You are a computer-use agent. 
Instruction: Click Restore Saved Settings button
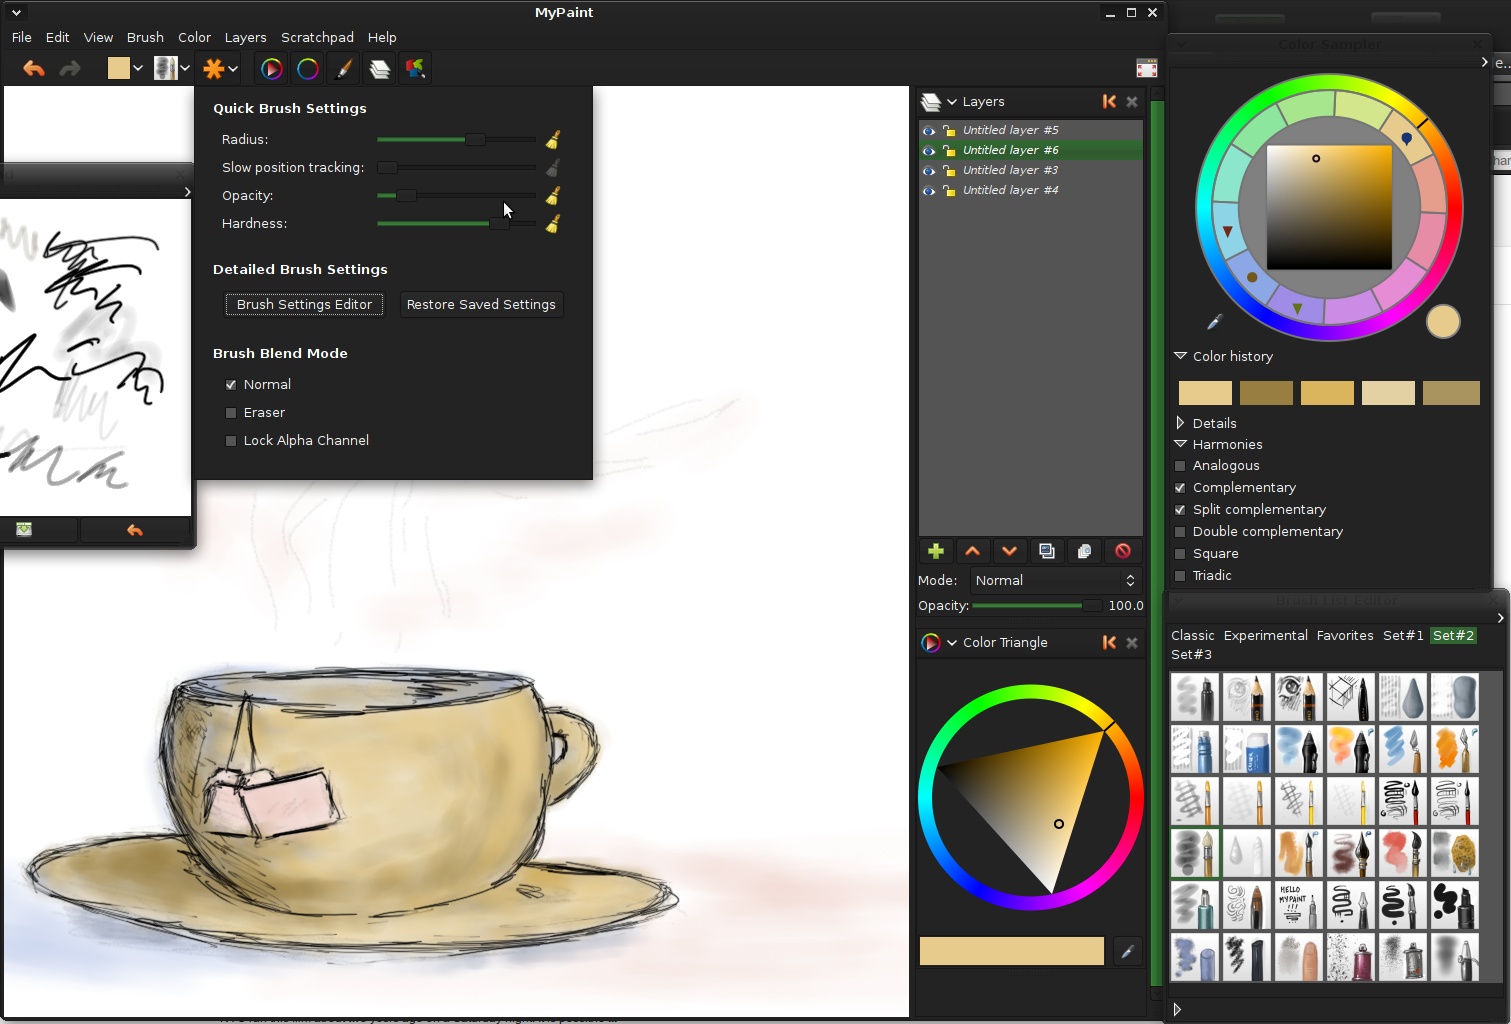click(481, 304)
